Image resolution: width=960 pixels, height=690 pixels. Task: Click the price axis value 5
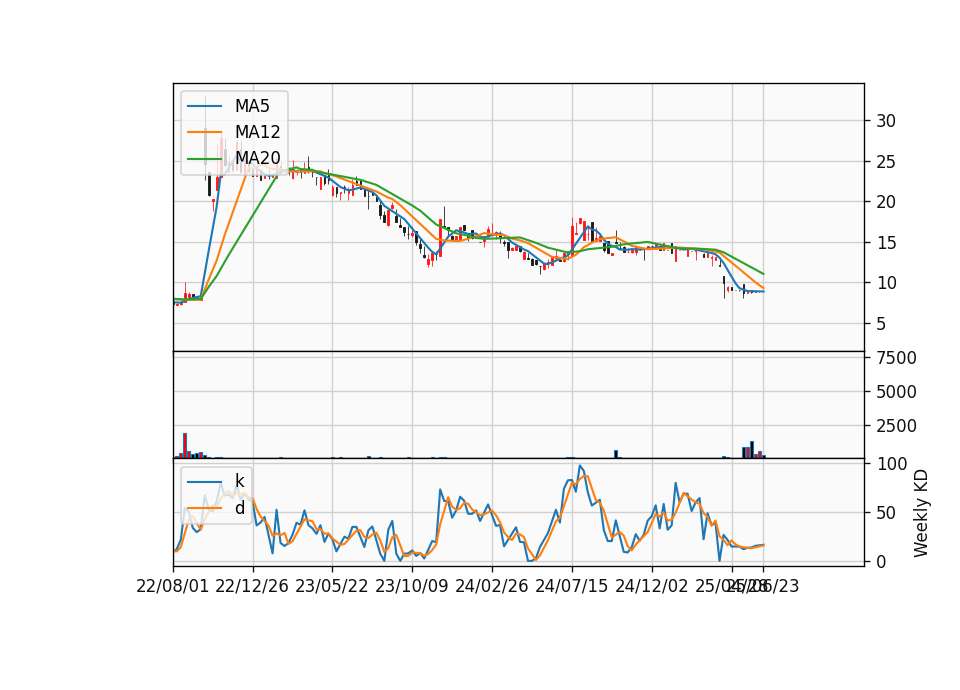coord(881,324)
